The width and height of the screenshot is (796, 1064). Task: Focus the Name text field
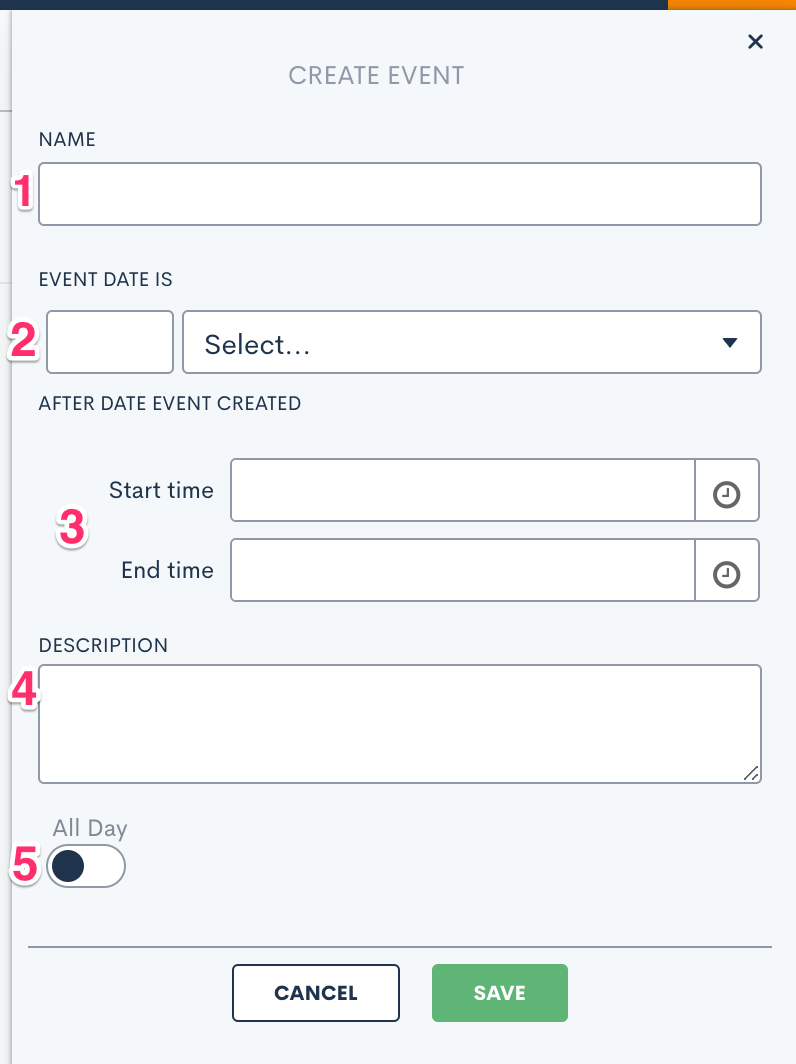[400, 194]
